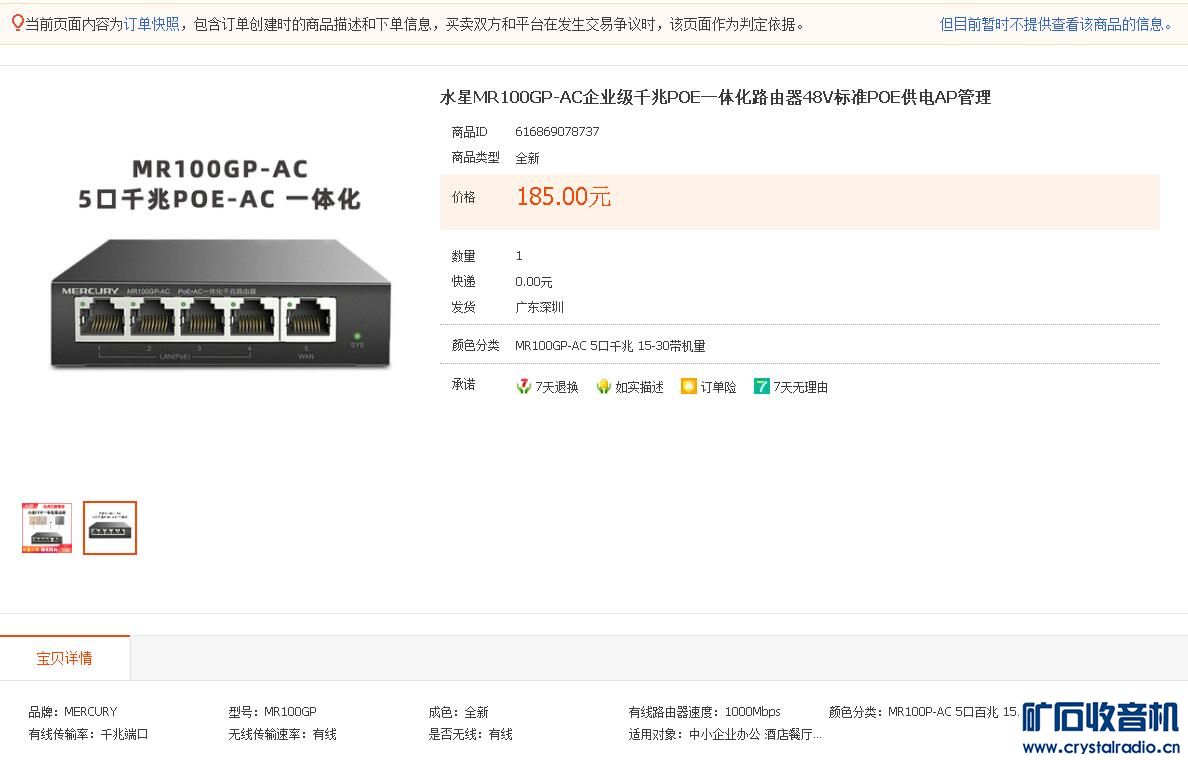
Task: Click the 7天退换 tulip icon
Action: click(523, 386)
